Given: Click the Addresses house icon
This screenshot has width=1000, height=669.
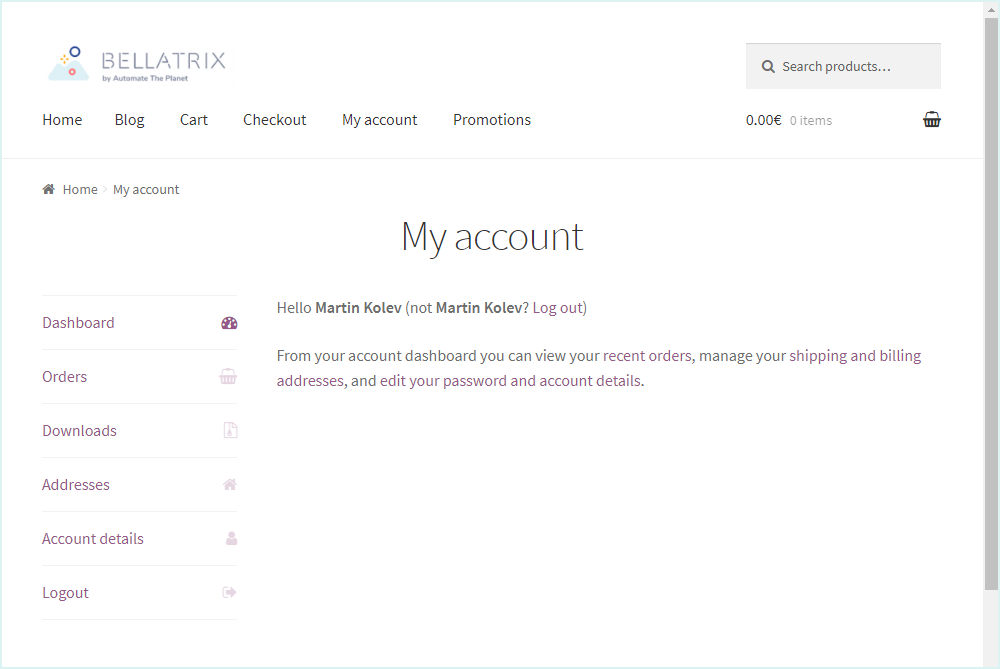Looking at the screenshot, I should (x=230, y=485).
